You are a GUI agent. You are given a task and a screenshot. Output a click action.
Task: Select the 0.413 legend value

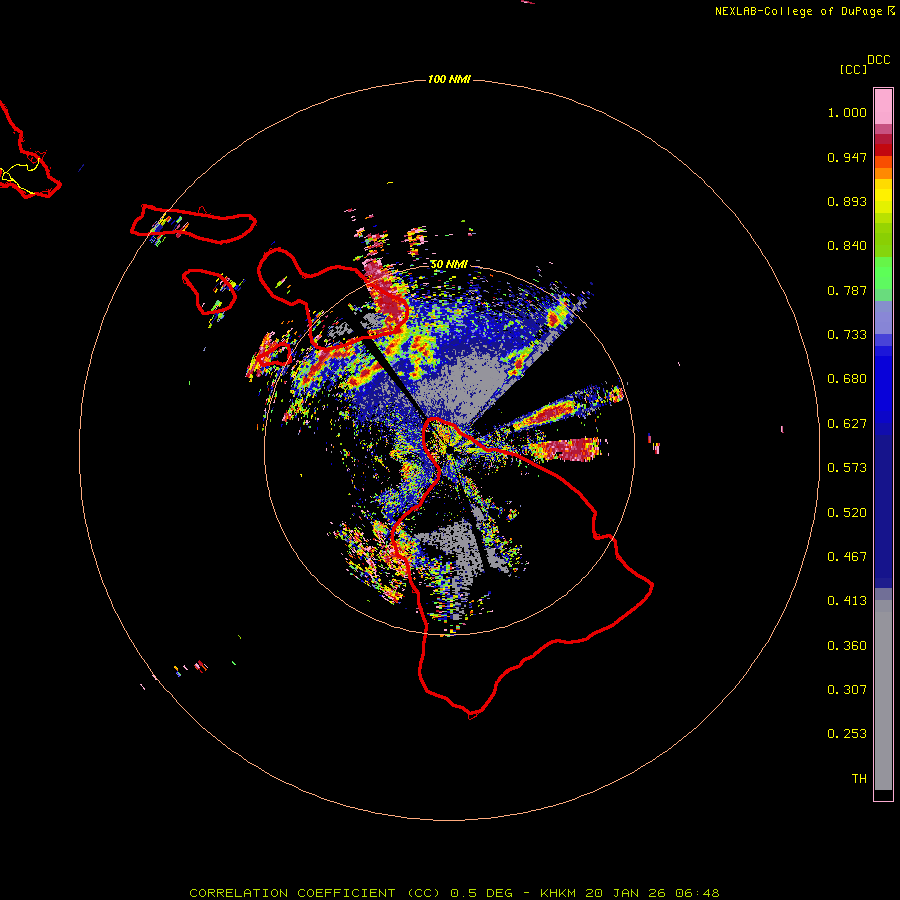[x=847, y=601]
